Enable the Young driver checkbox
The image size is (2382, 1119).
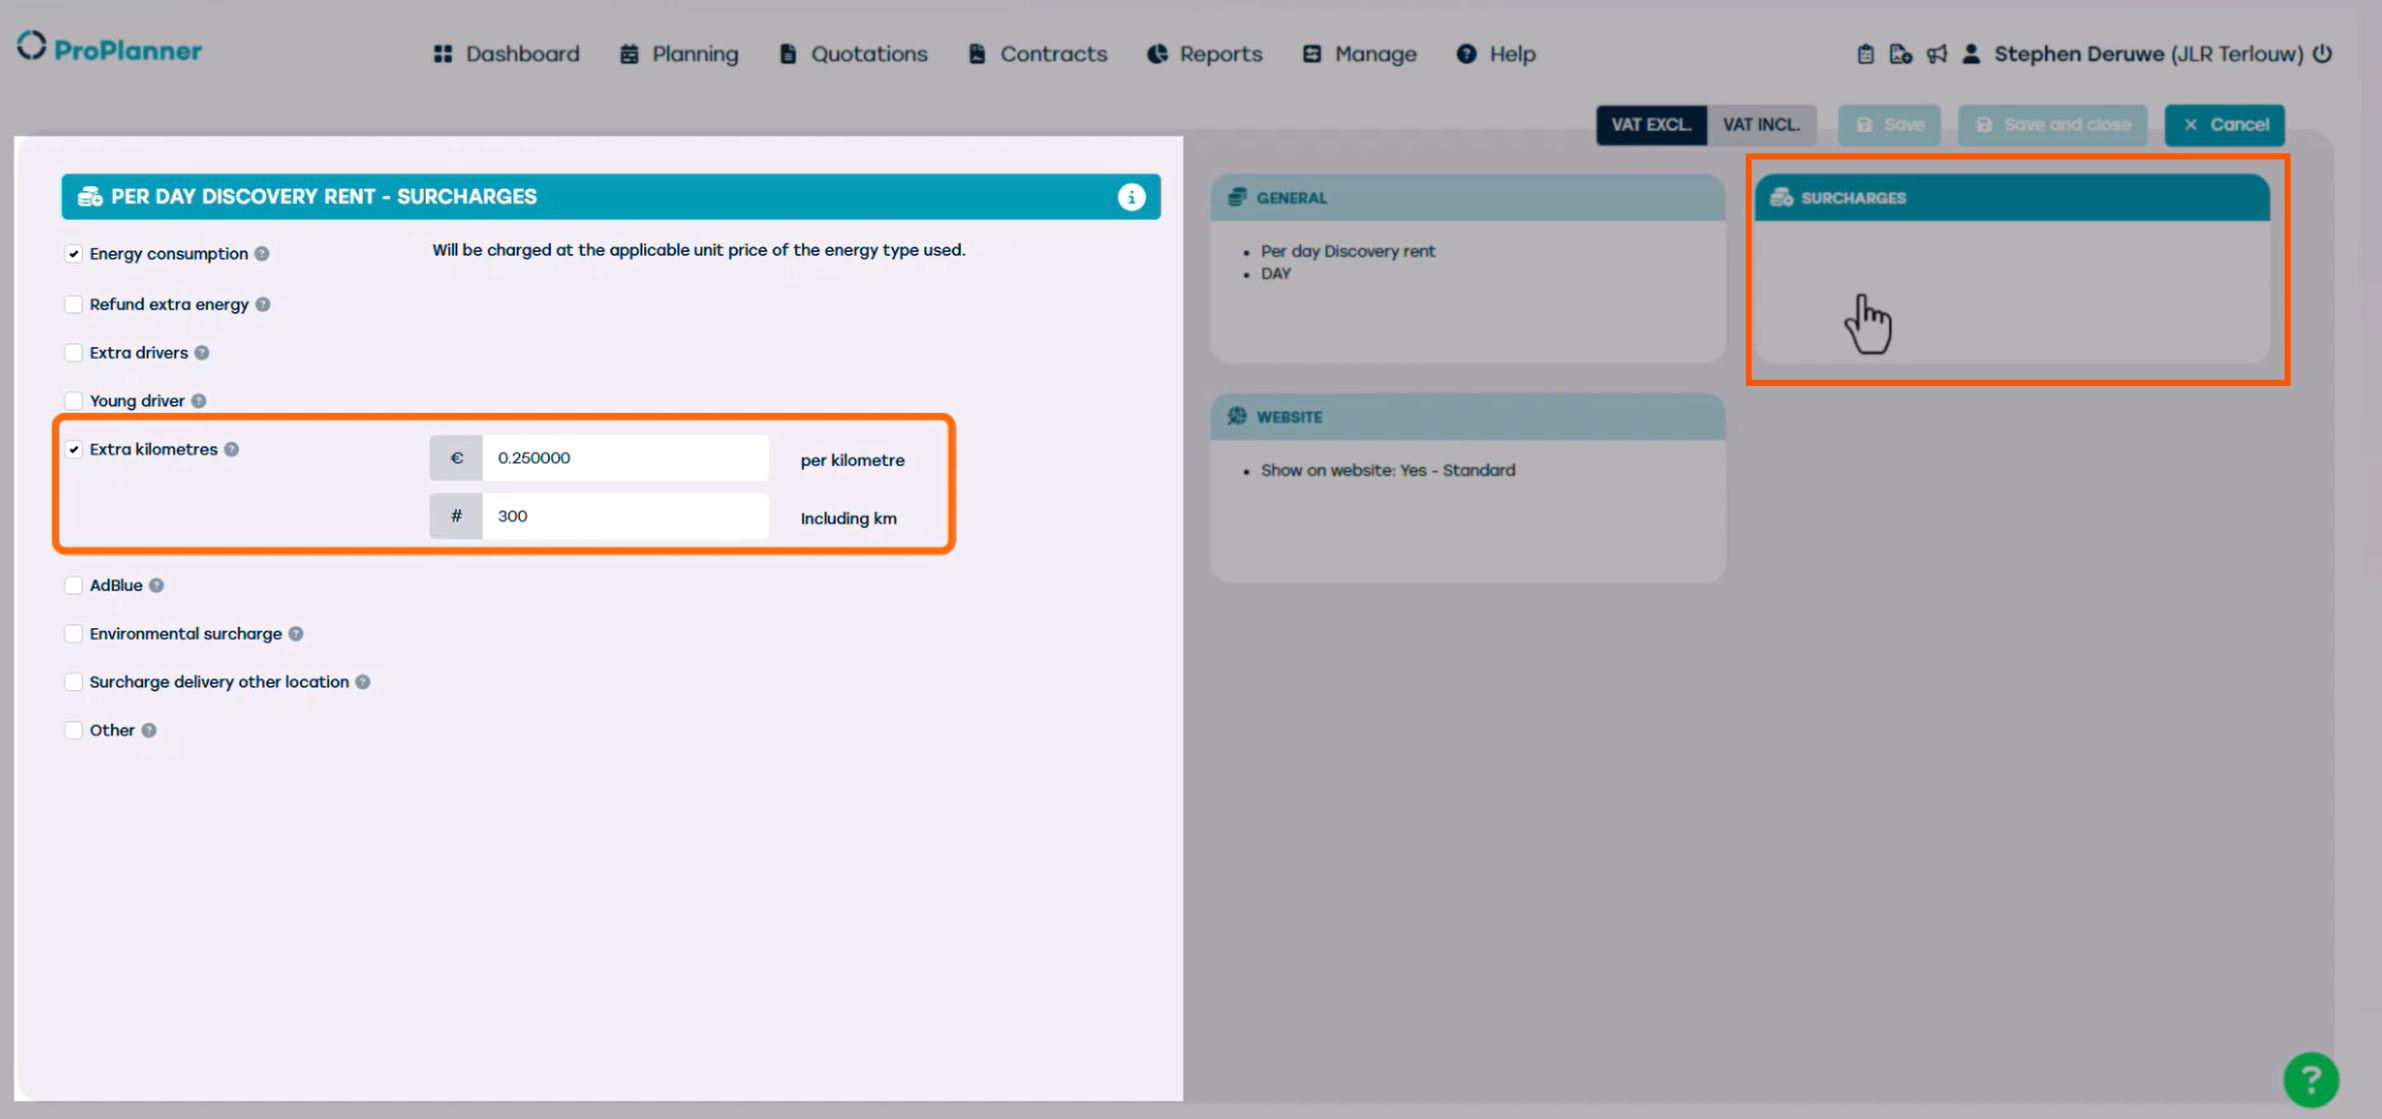tap(74, 401)
